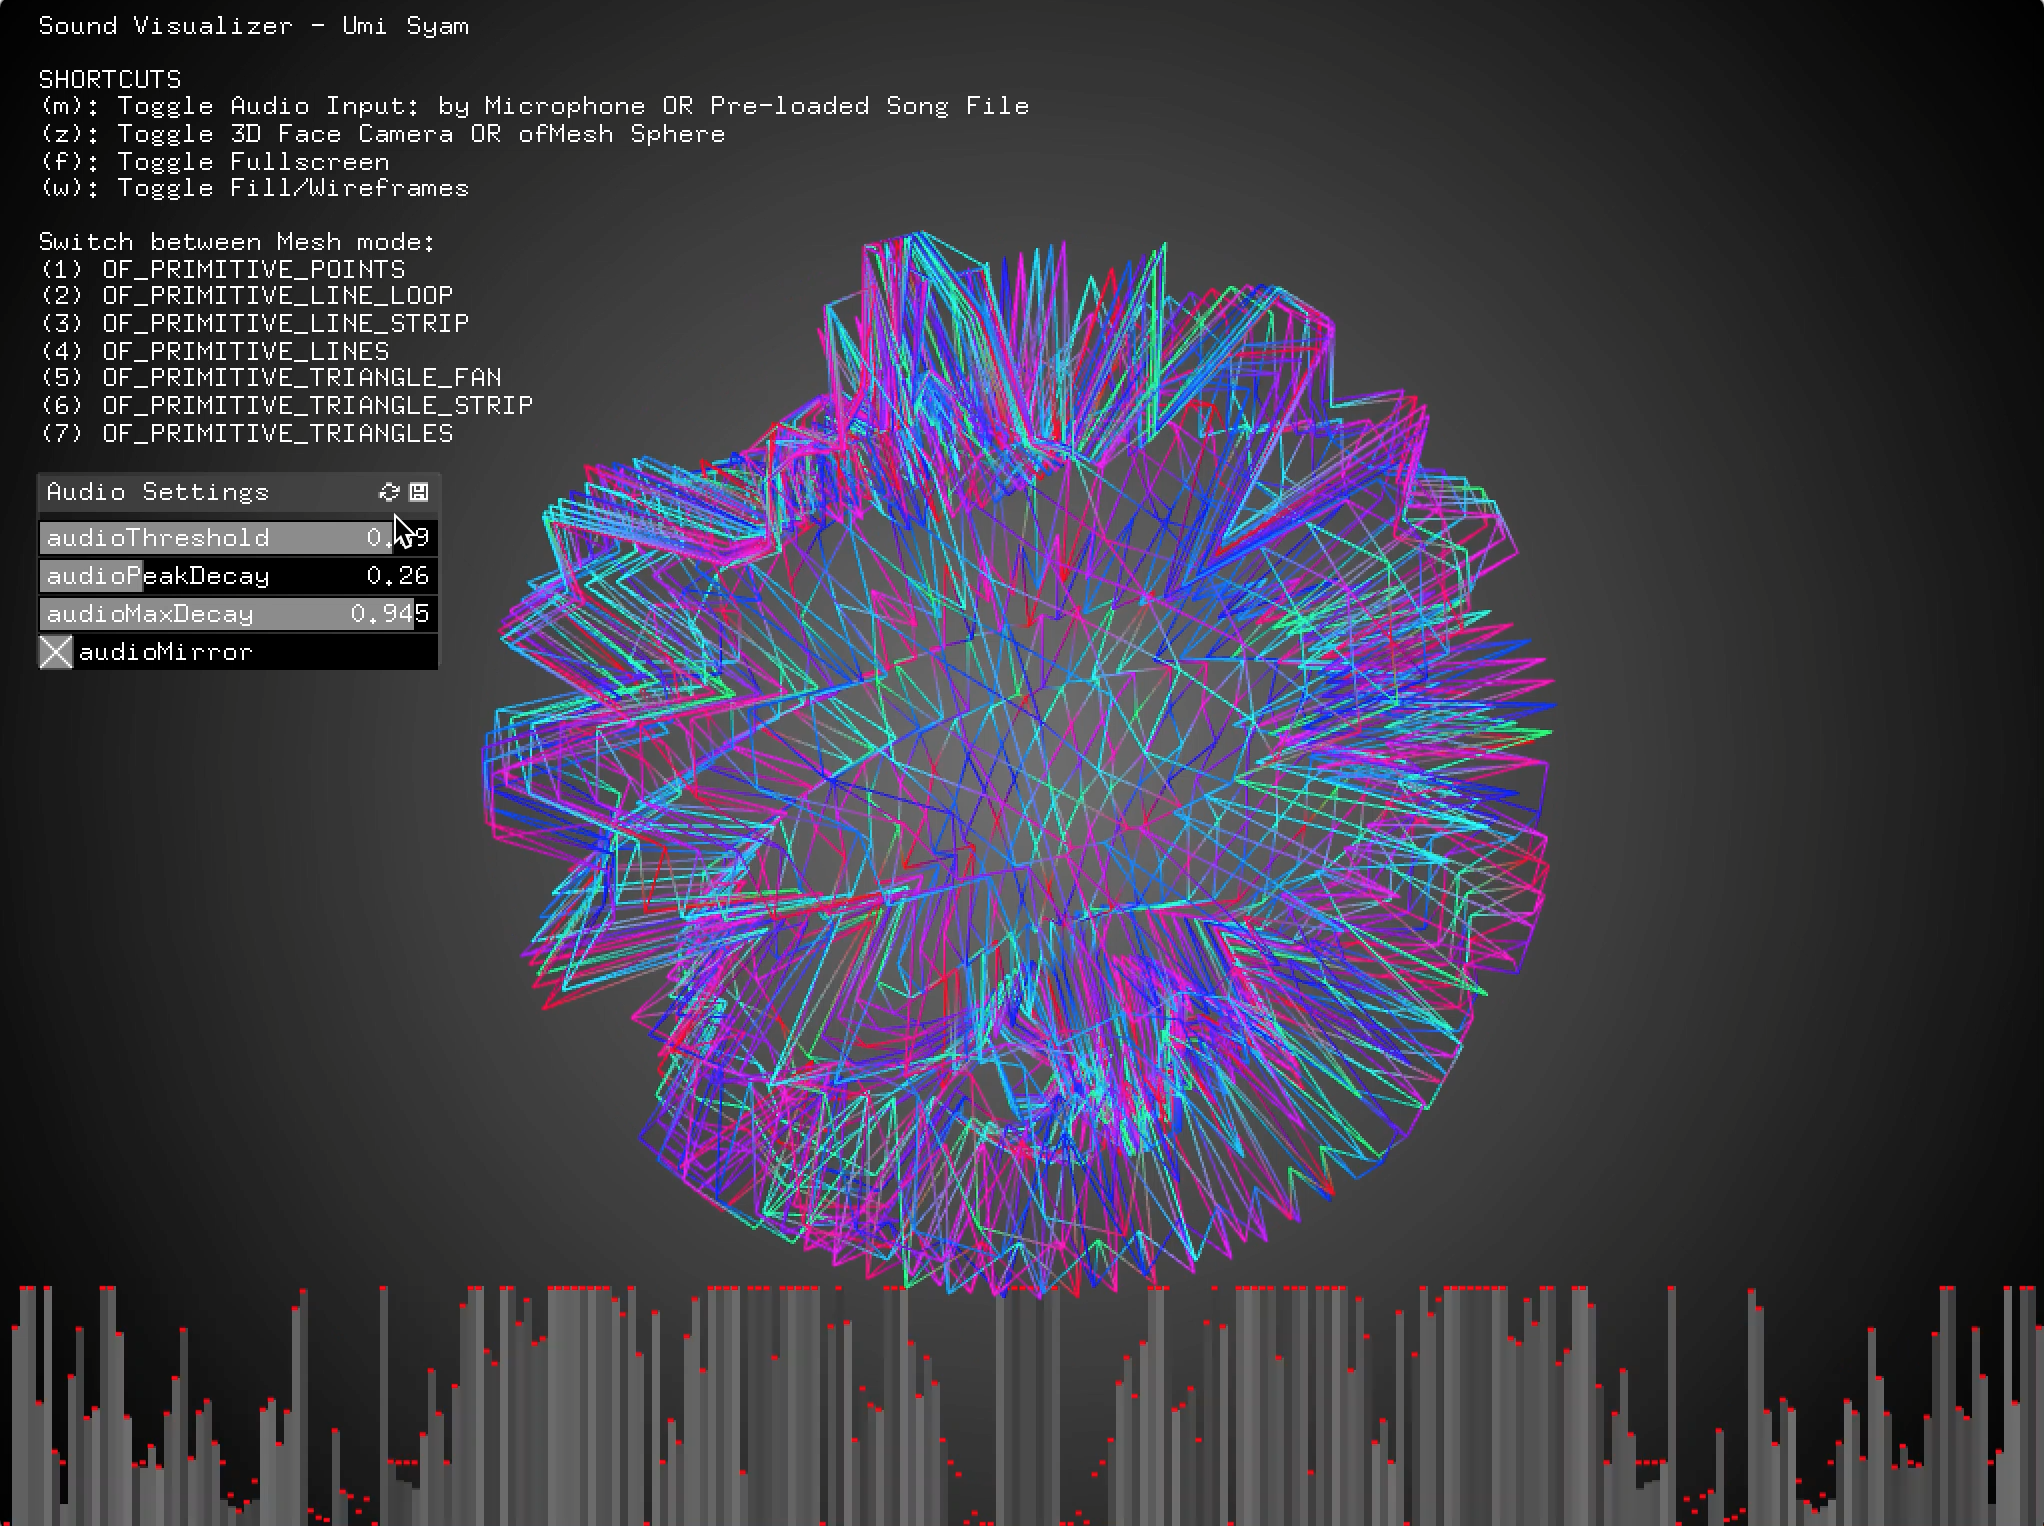The height and width of the screenshot is (1526, 2044).
Task: Click the 0.26 value on audioPeakDecay
Action: (397, 576)
